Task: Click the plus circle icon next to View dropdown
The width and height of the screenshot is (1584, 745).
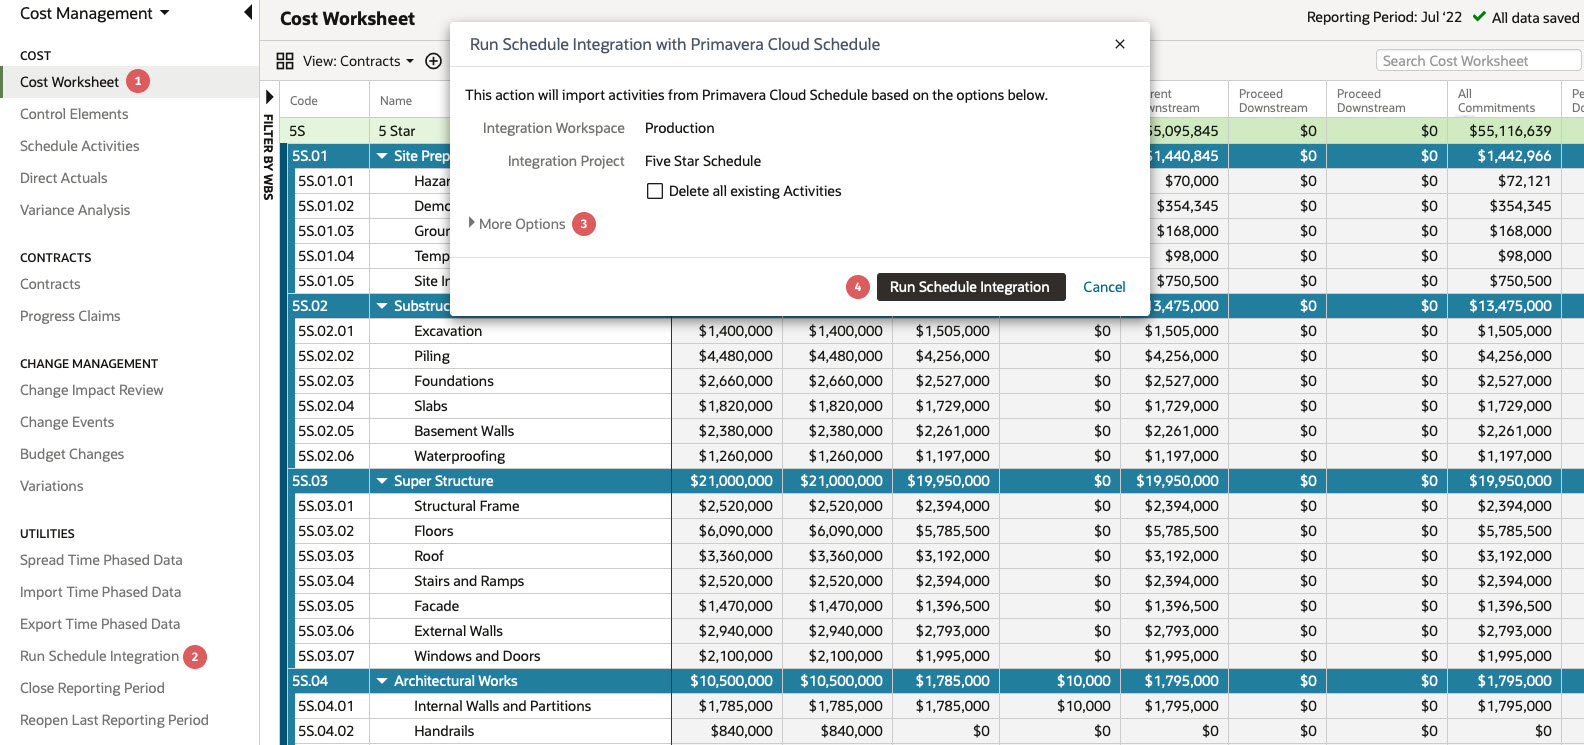Action: click(434, 61)
